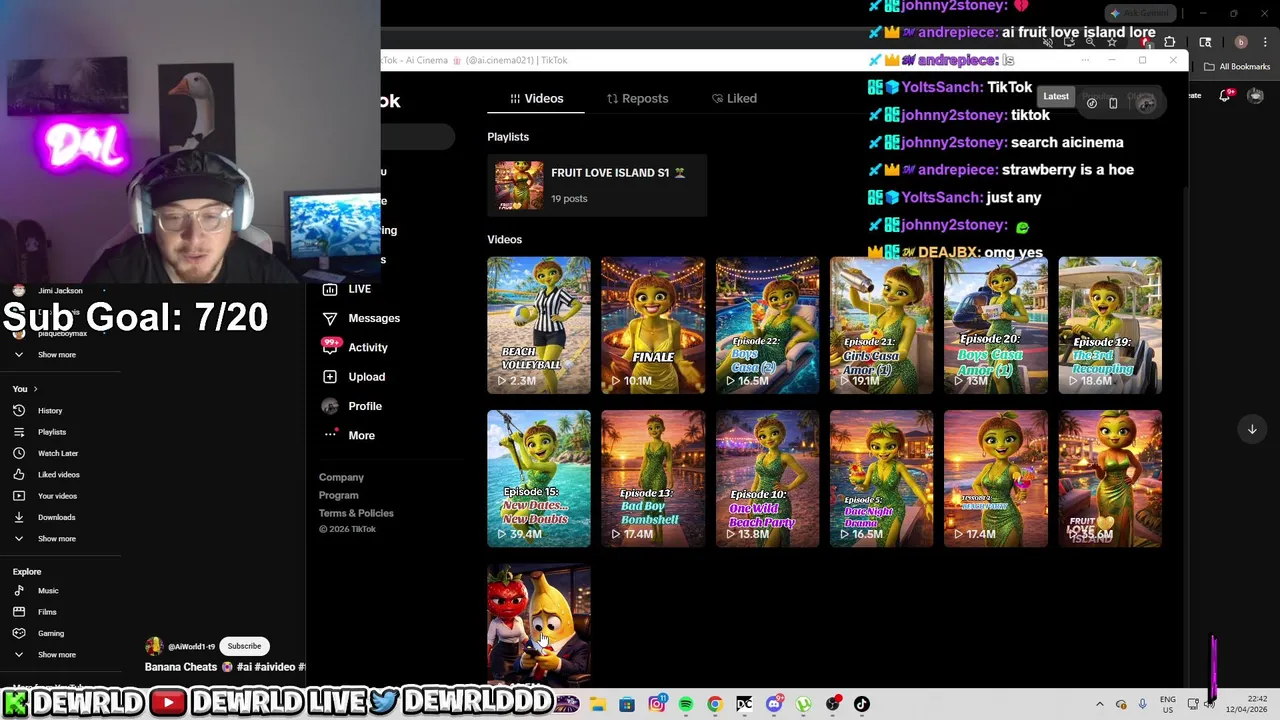Open the Messages paper-plane icon in TikTok

pyautogui.click(x=330, y=318)
